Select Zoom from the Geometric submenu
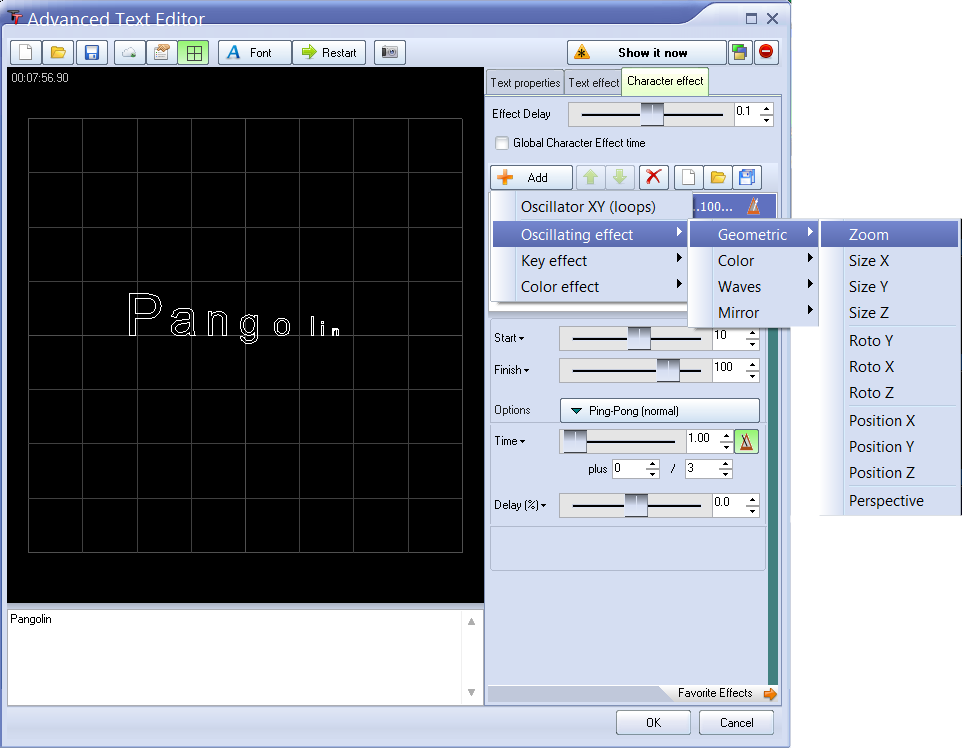The image size is (962, 748). [x=890, y=234]
